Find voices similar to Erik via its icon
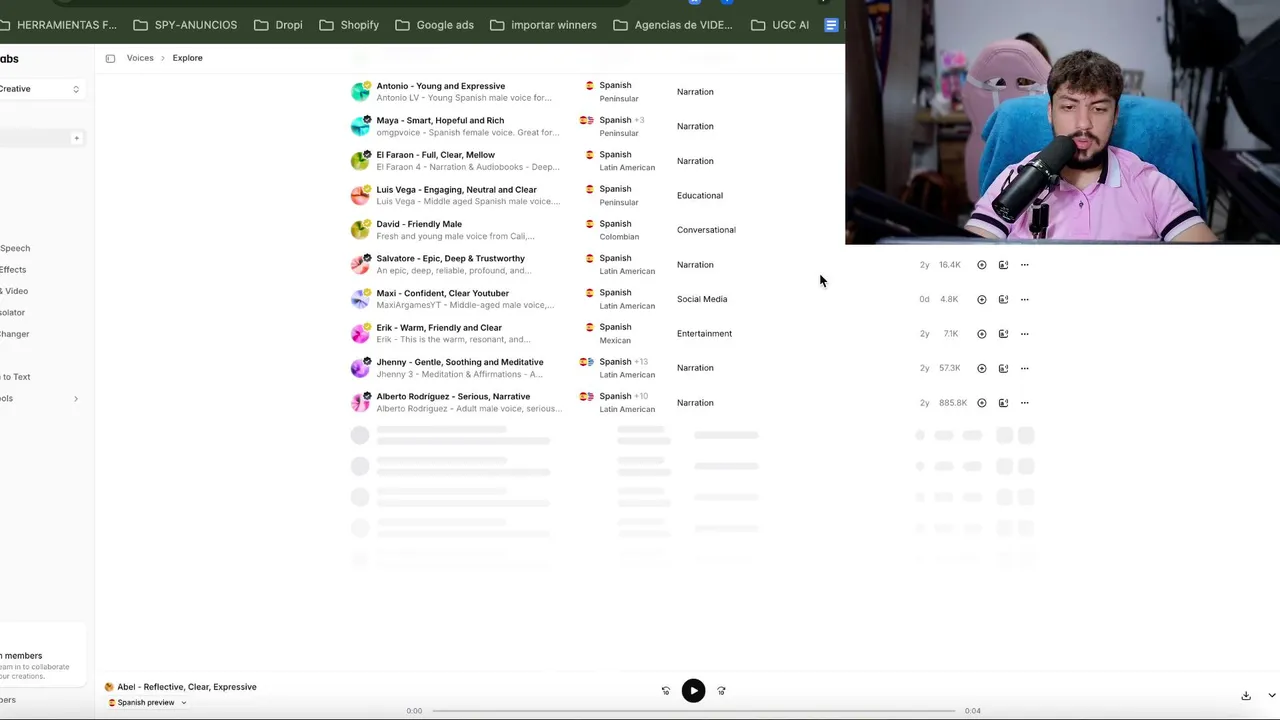 [1003, 334]
